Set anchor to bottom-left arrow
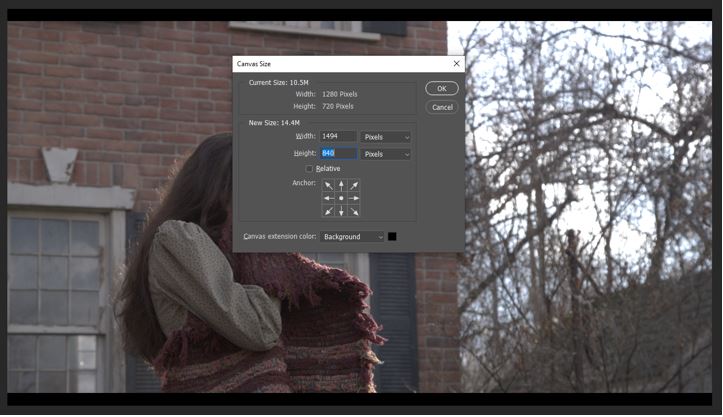Screen dimensions: 723x417 [328, 211]
